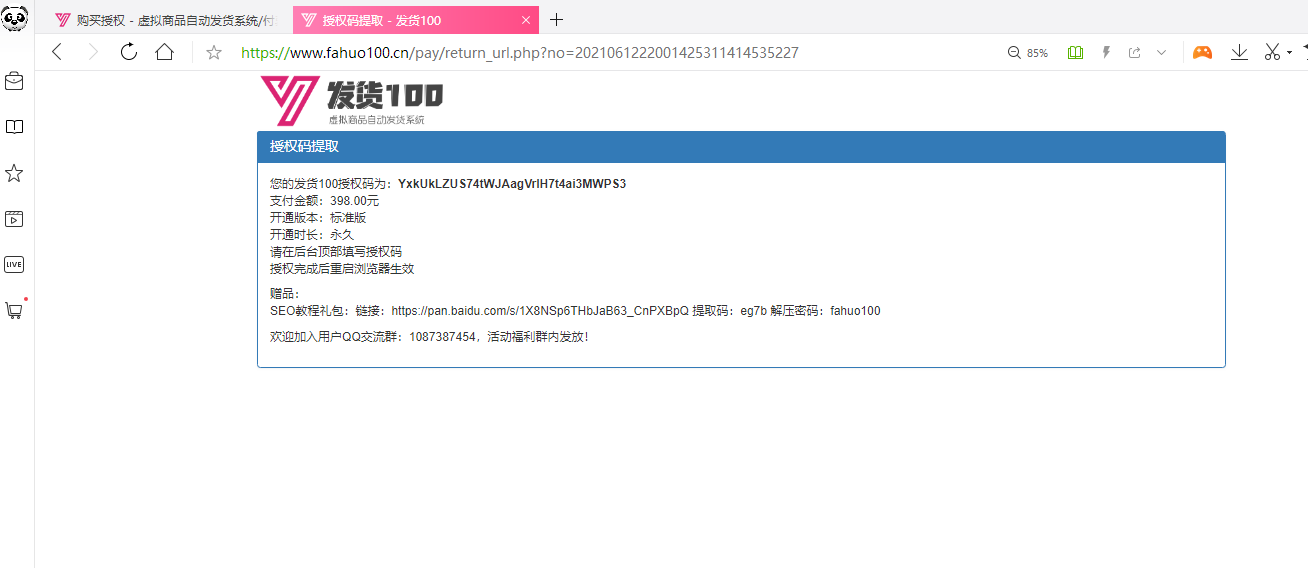1308x568 pixels.
Task: Click the scissors screenshot tool
Action: point(1271,53)
